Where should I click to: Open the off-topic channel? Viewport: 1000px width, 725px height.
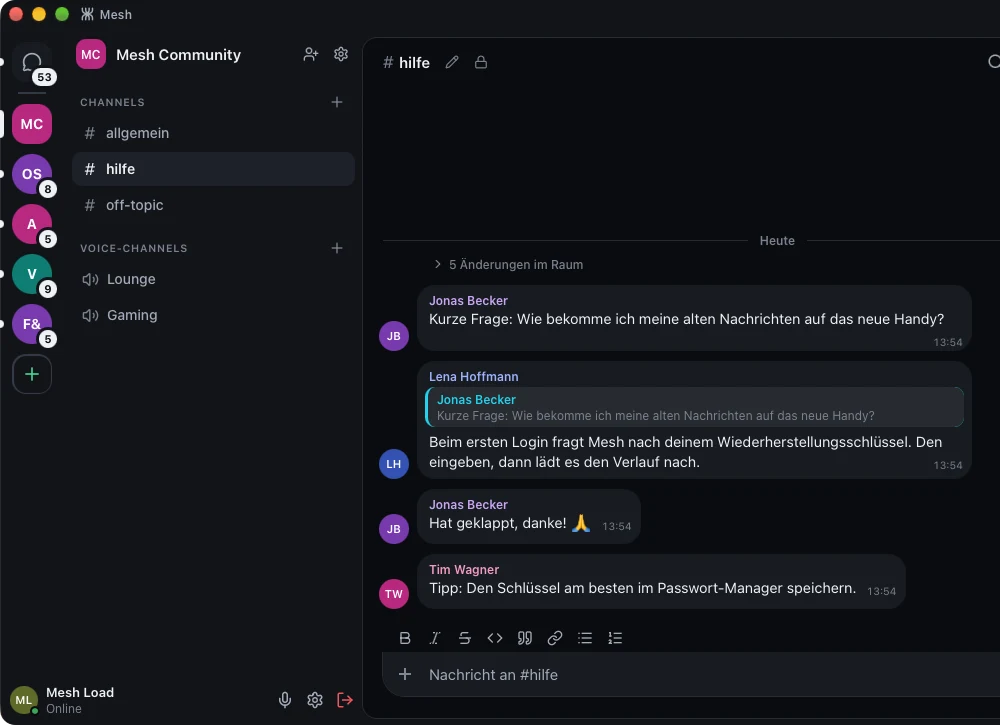(x=213, y=205)
